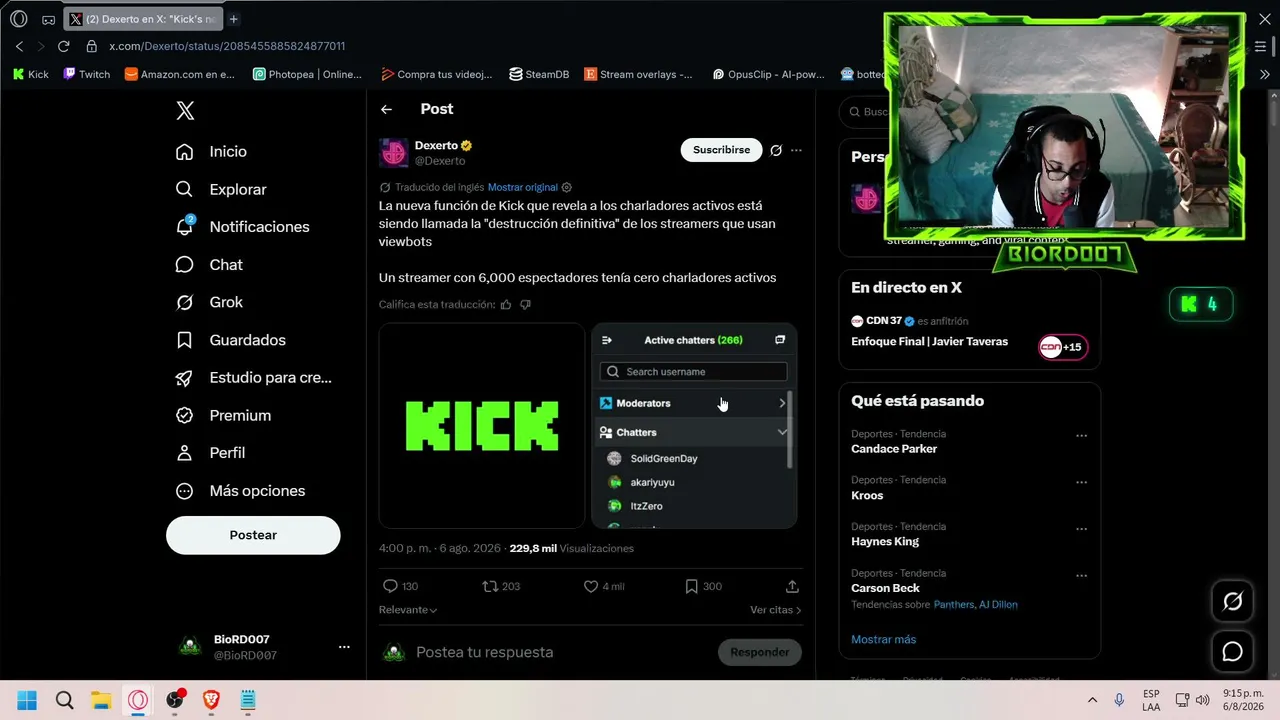Click the share post icon
The height and width of the screenshot is (720, 1280).
click(x=792, y=586)
